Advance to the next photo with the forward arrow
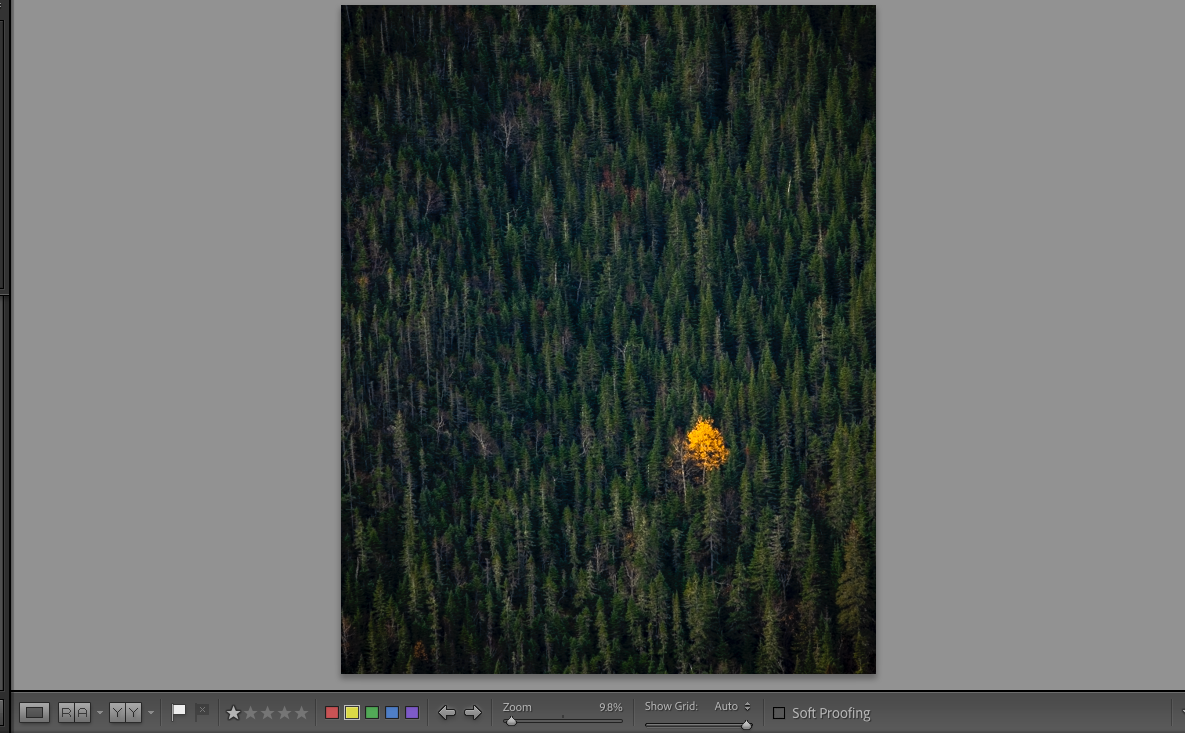 [x=473, y=712]
